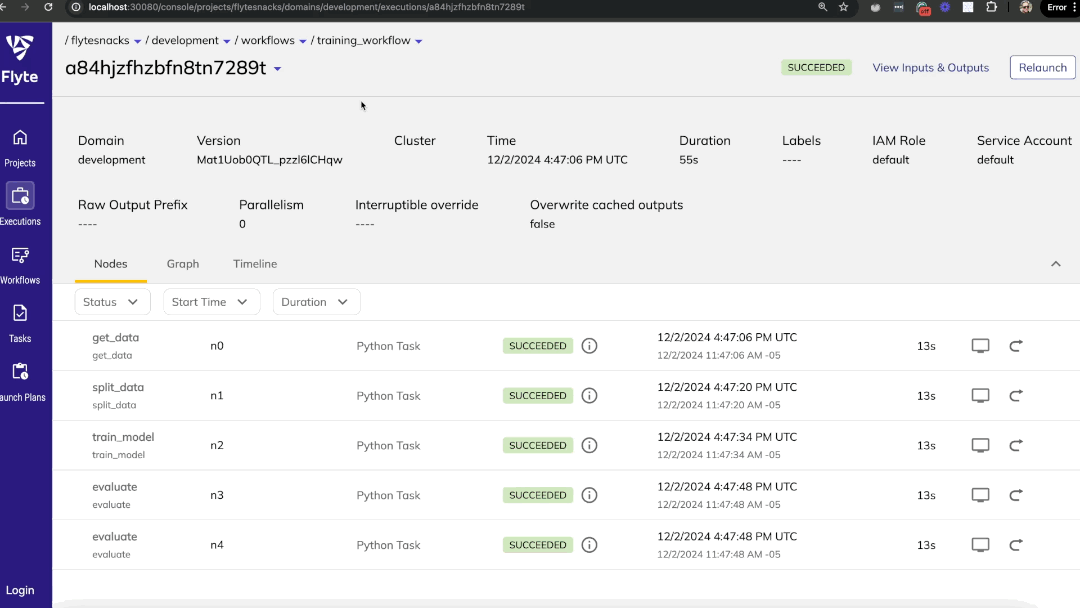The width and height of the screenshot is (1080, 608).
Task: Click the time 12/2/2024 4:47:20 PM UTC
Action: coord(727,387)
